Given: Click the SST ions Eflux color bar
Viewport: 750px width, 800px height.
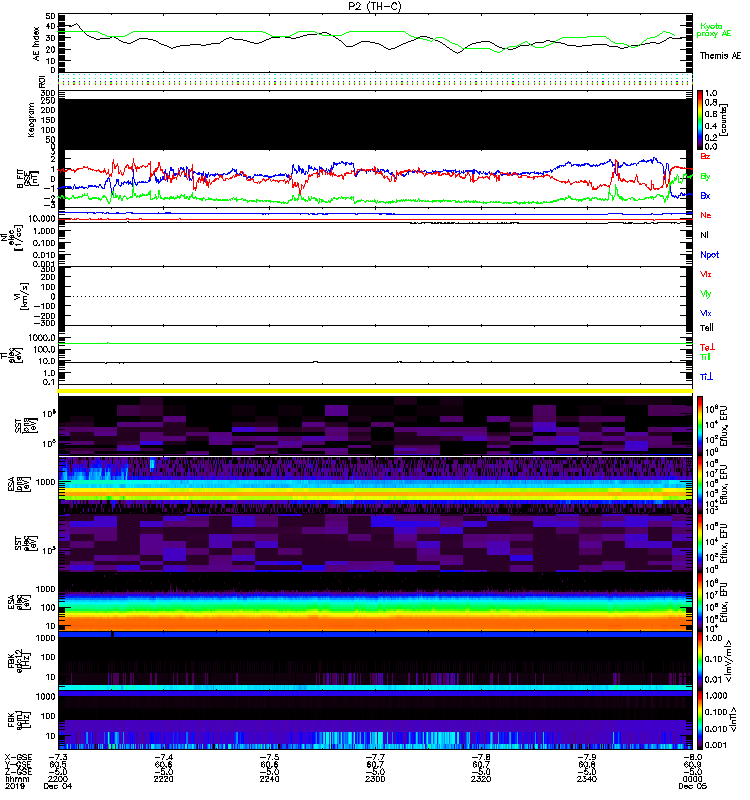Looking at the screenshot, I should coord(700,425).
